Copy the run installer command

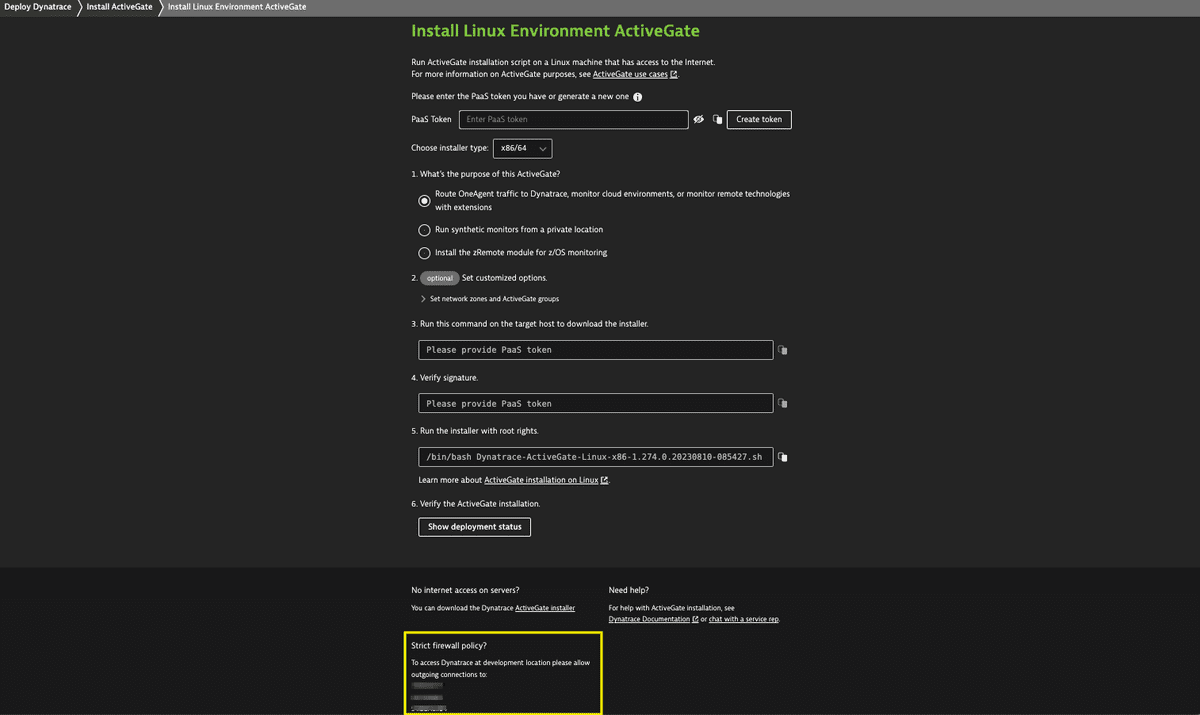click(x=783, y=457)
